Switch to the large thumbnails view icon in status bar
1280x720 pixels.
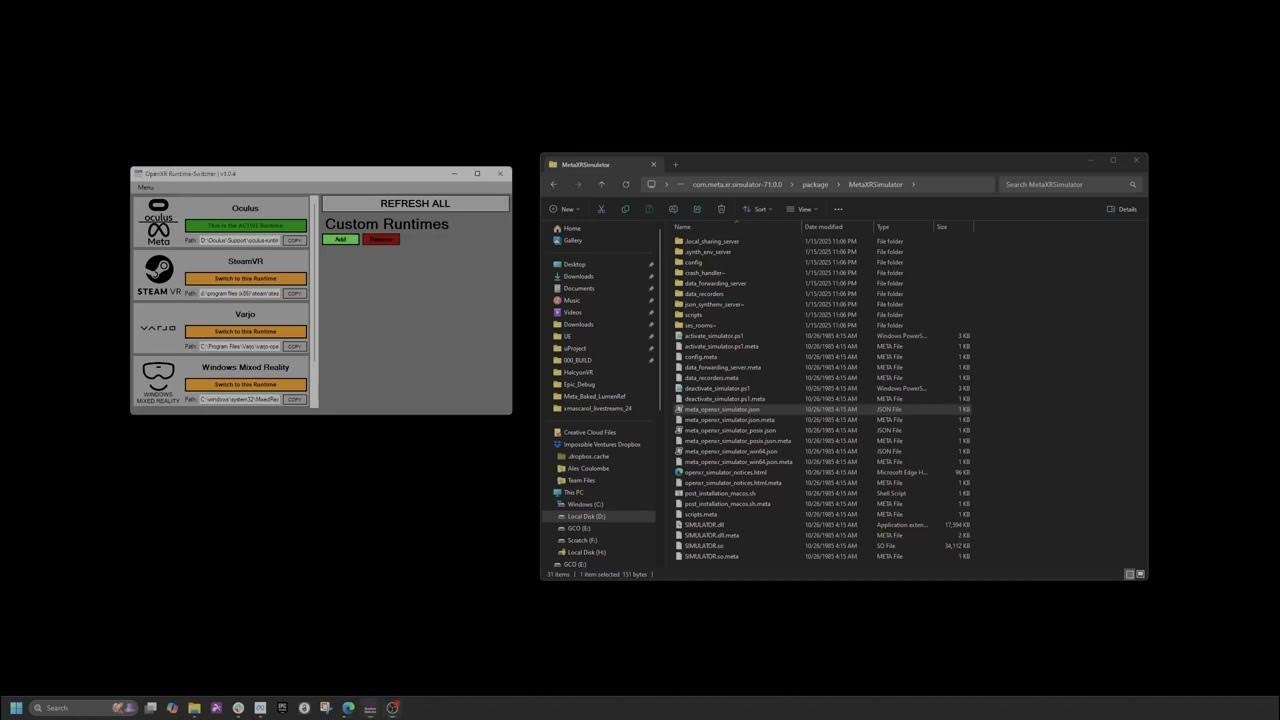(1141, 574)
